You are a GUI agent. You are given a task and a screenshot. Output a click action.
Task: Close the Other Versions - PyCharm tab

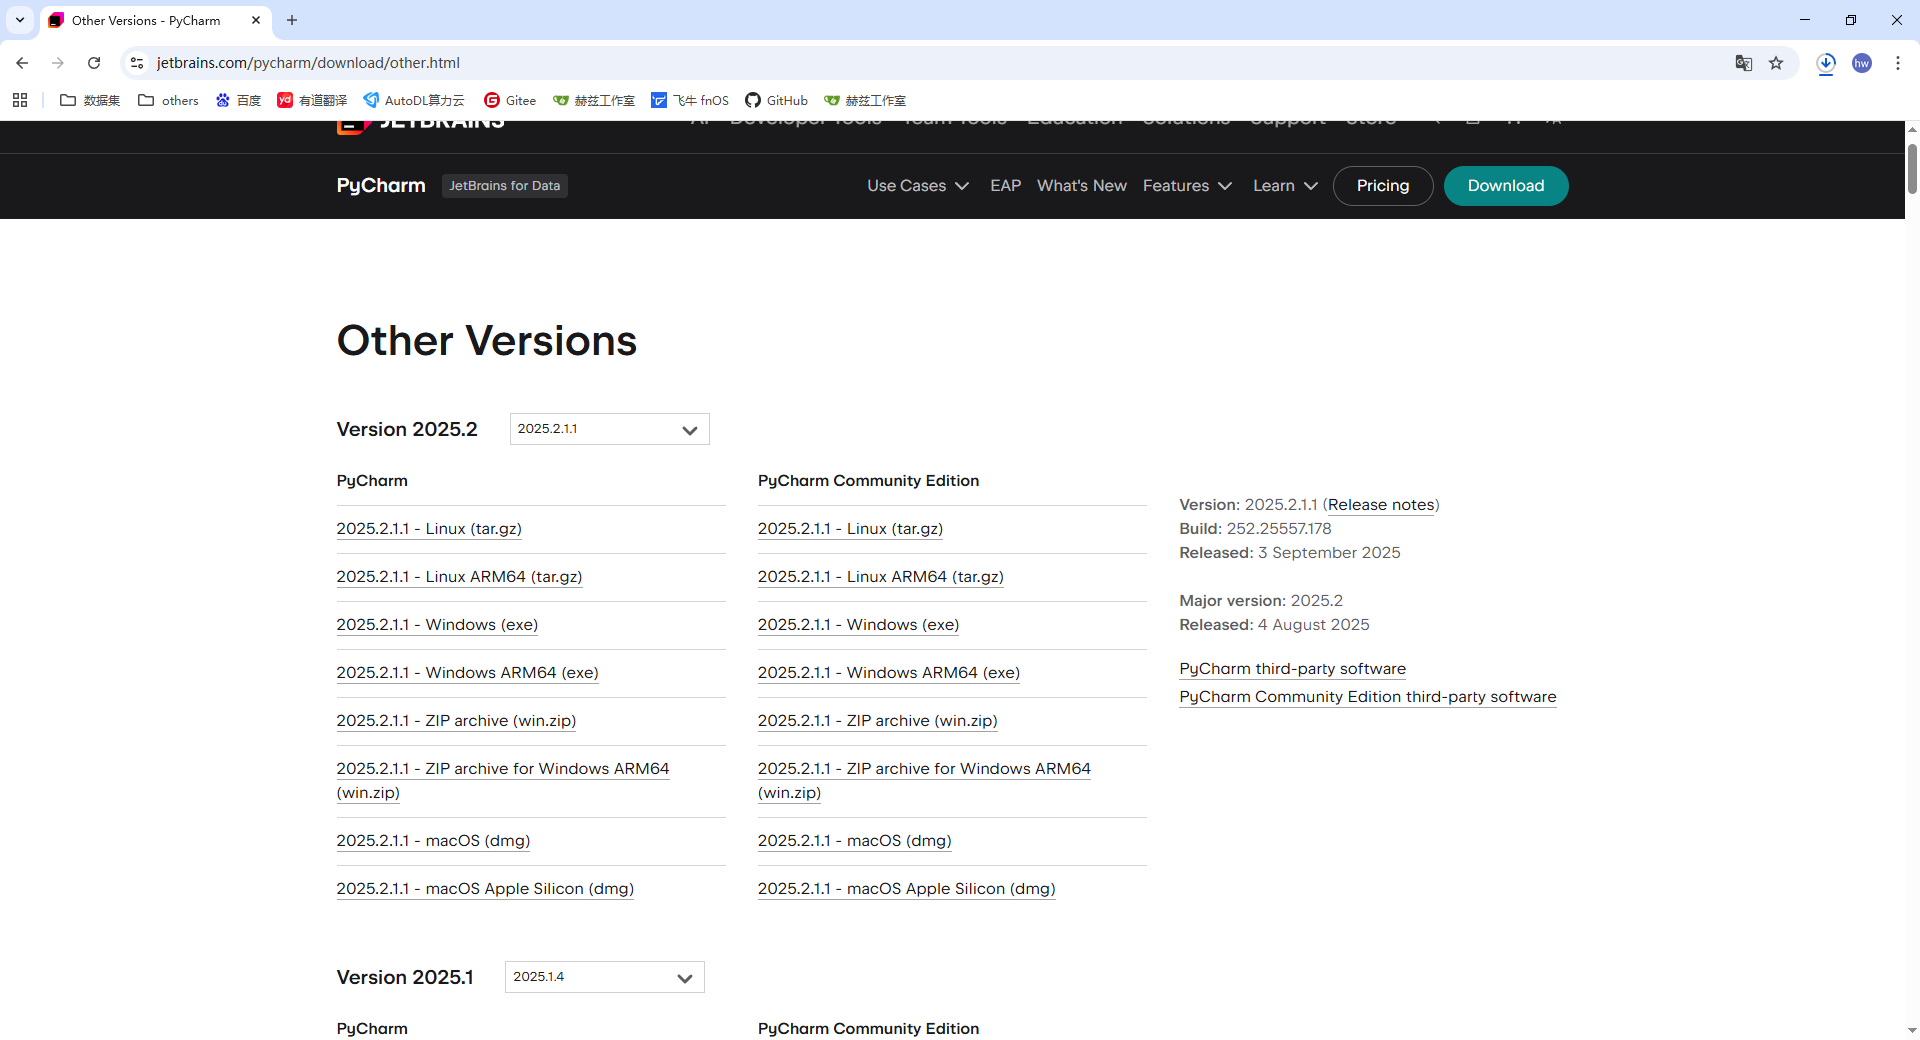(x=256, y=20)
